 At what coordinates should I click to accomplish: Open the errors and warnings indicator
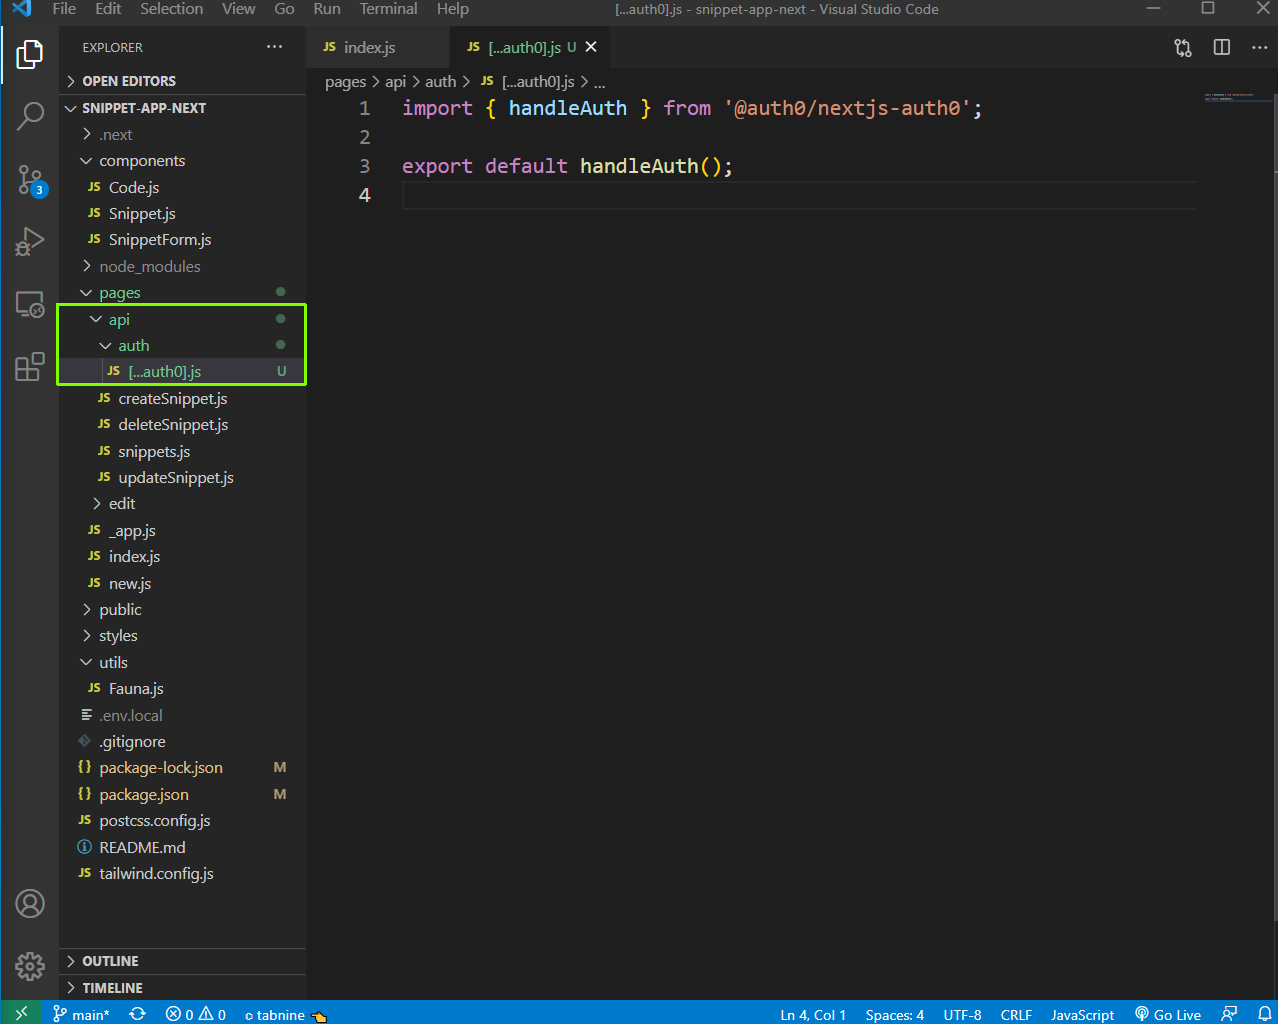[x=196, y=1014]
